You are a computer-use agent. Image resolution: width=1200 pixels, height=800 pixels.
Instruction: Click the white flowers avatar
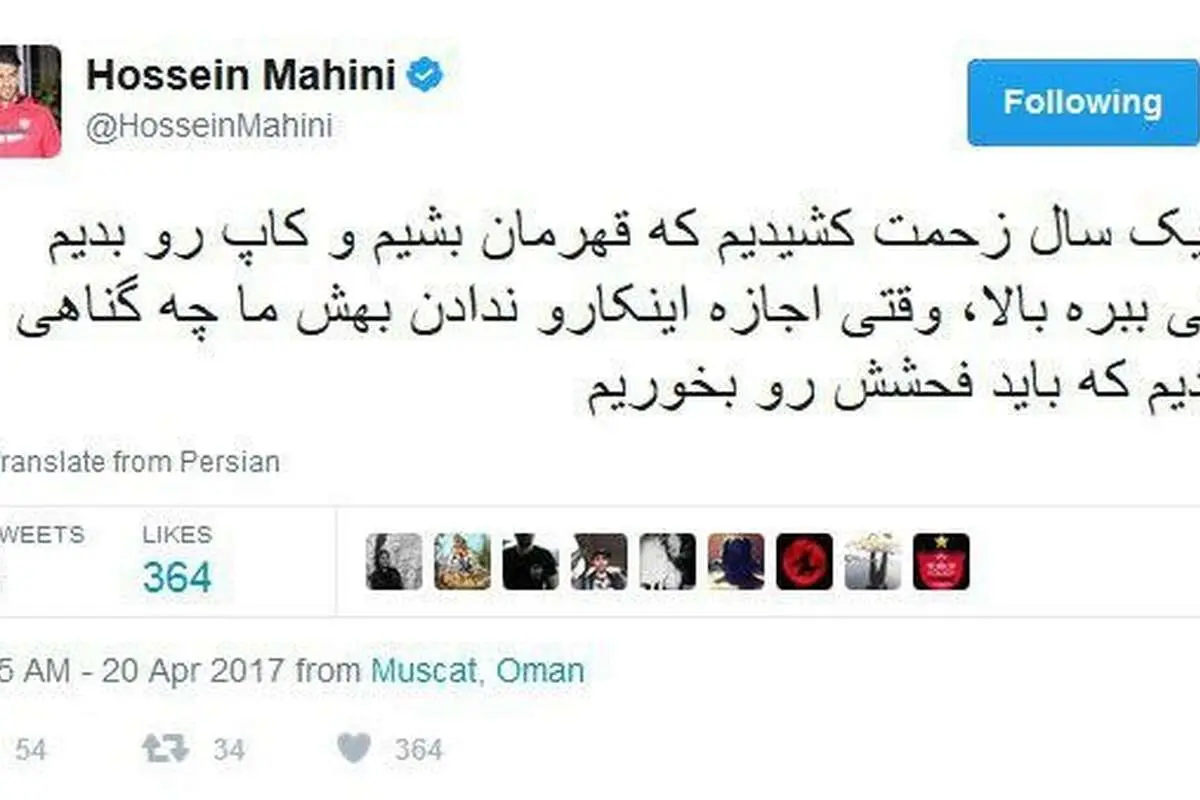point(872,562)
